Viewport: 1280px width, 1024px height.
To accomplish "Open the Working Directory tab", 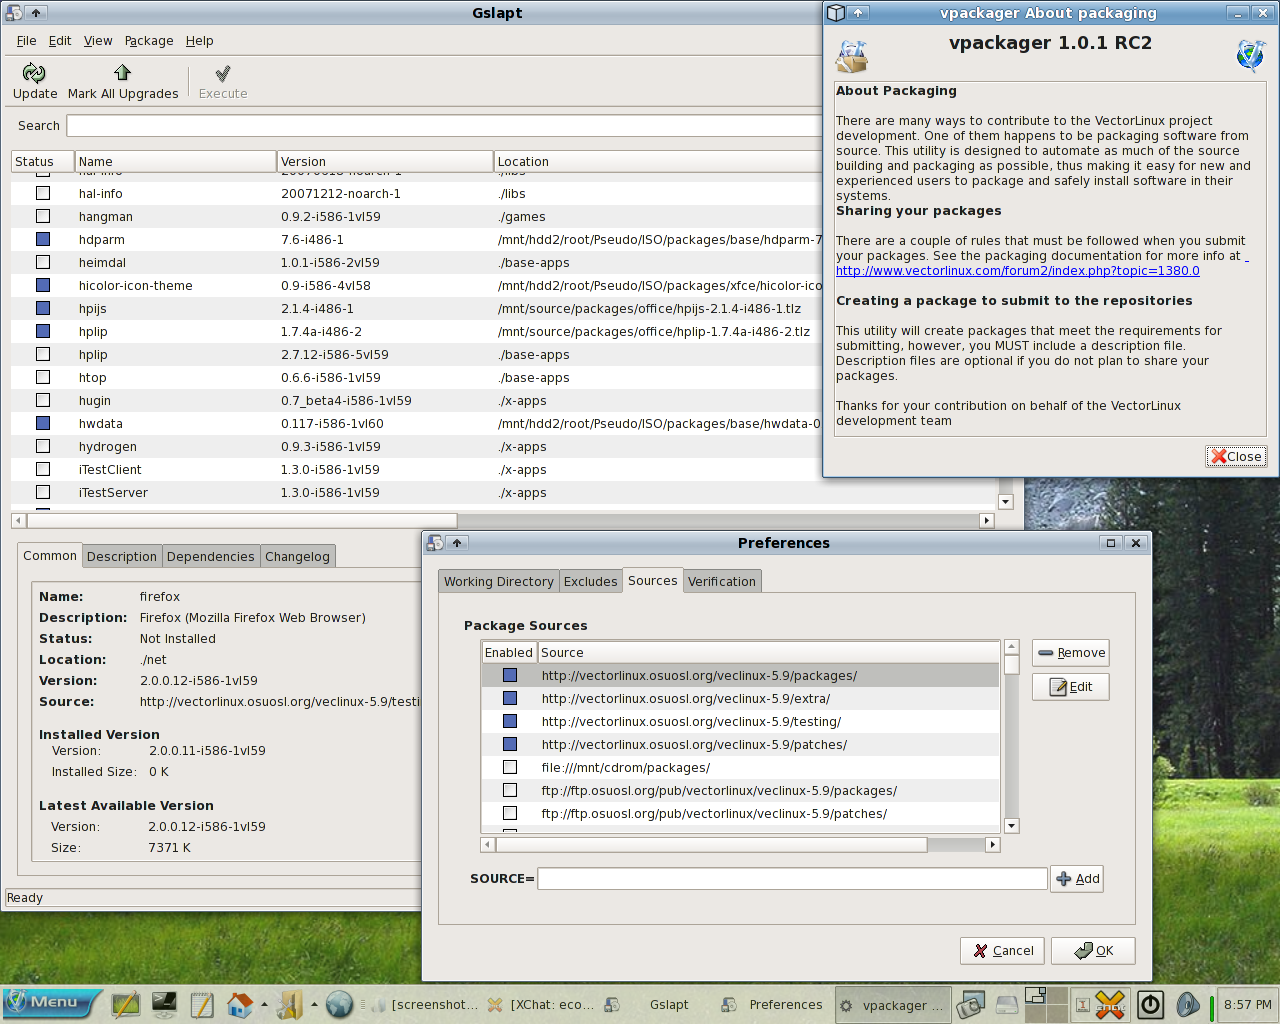I will point(499,582).
